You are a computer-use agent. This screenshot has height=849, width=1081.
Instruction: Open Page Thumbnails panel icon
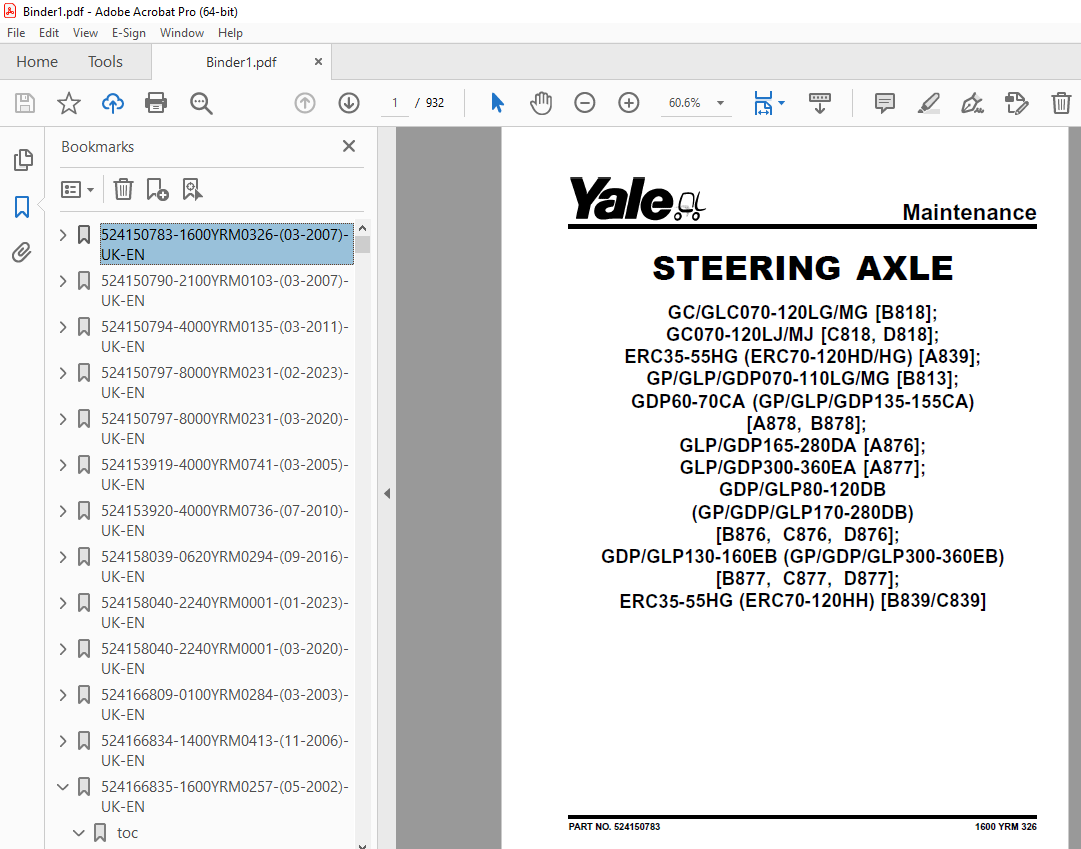coord(23,160)
